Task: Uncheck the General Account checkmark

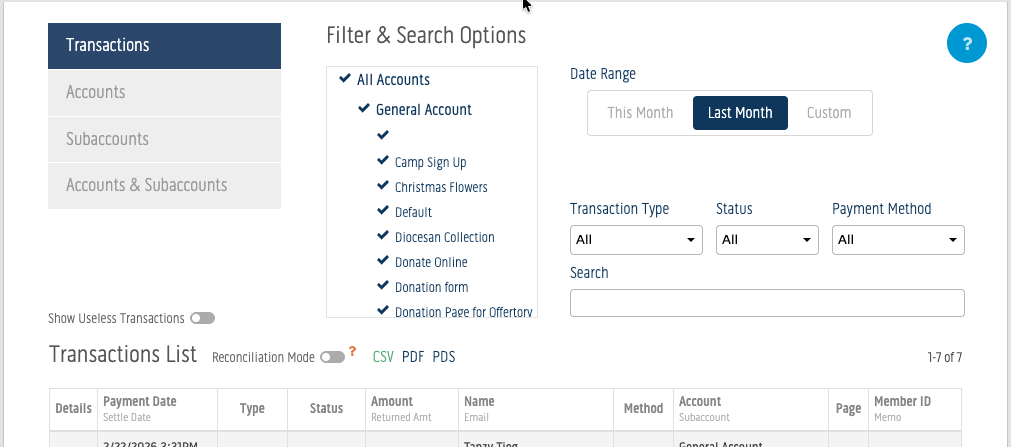Action: point(364,109)
